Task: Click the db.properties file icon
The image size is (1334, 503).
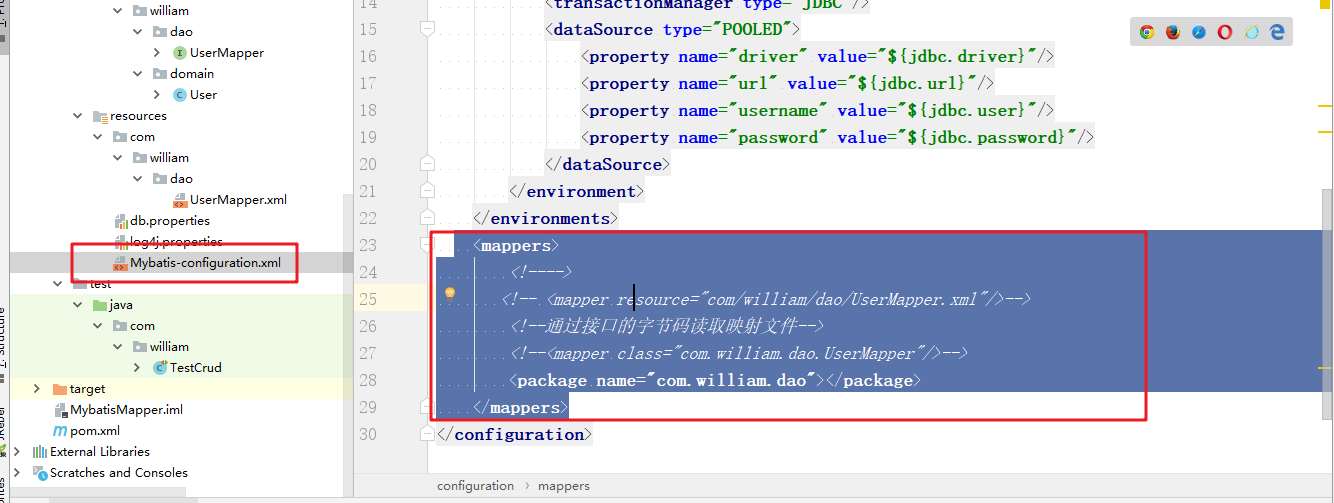Action: (x=121, y=221)
